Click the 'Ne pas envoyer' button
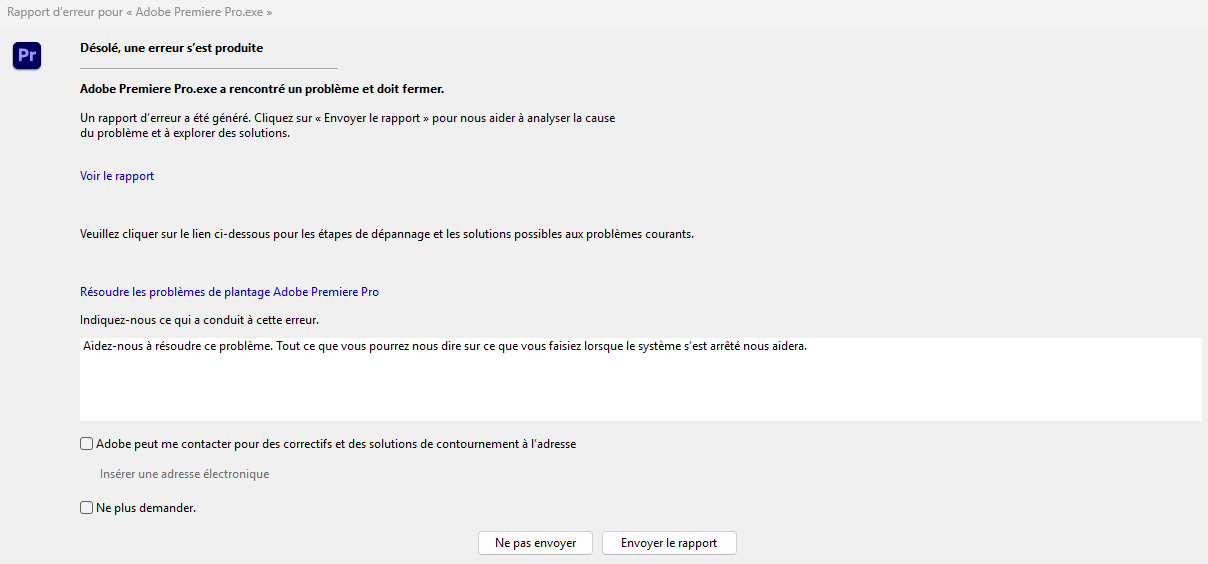This screenshot has width=1208, height=564. (x=536, y=543)
